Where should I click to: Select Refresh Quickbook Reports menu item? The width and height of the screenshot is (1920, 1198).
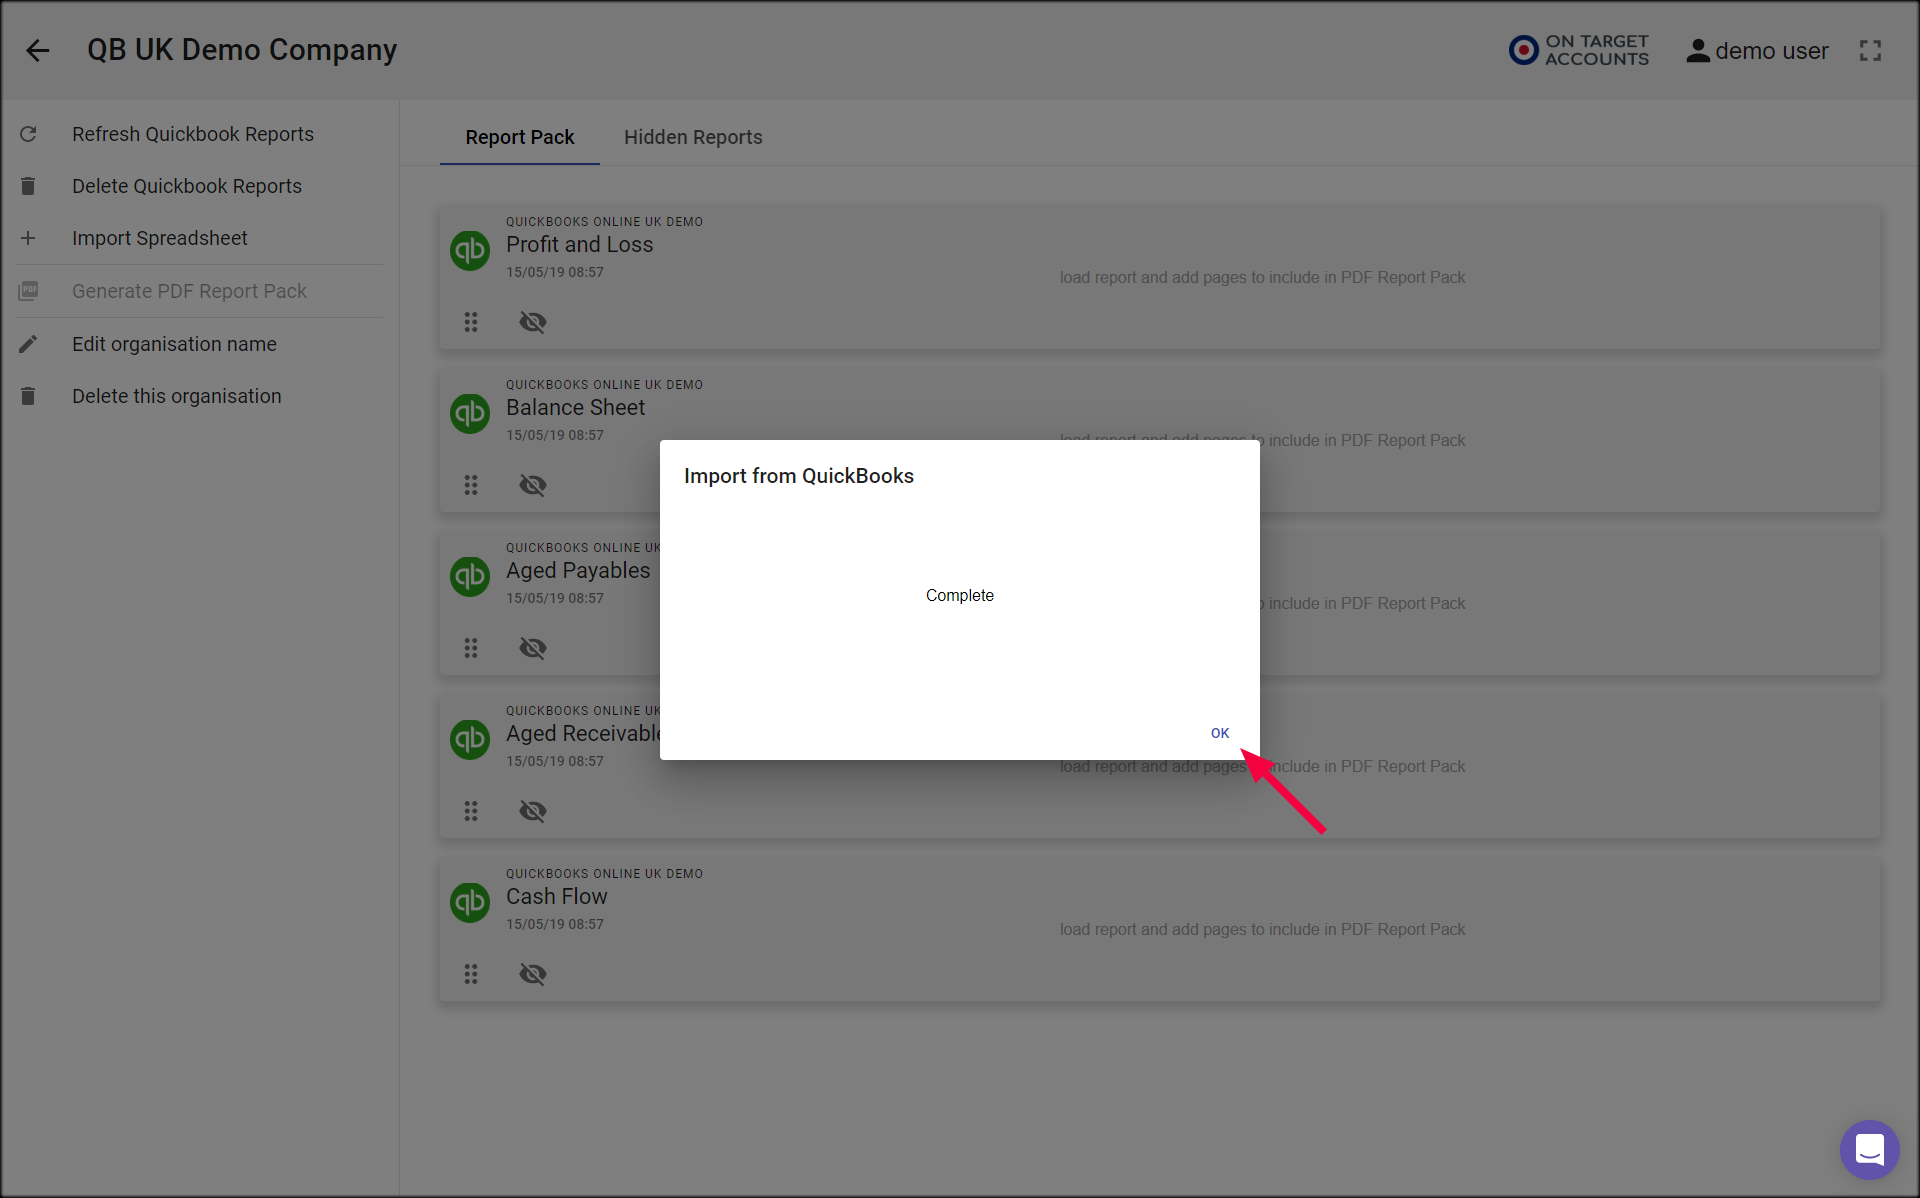200,134
